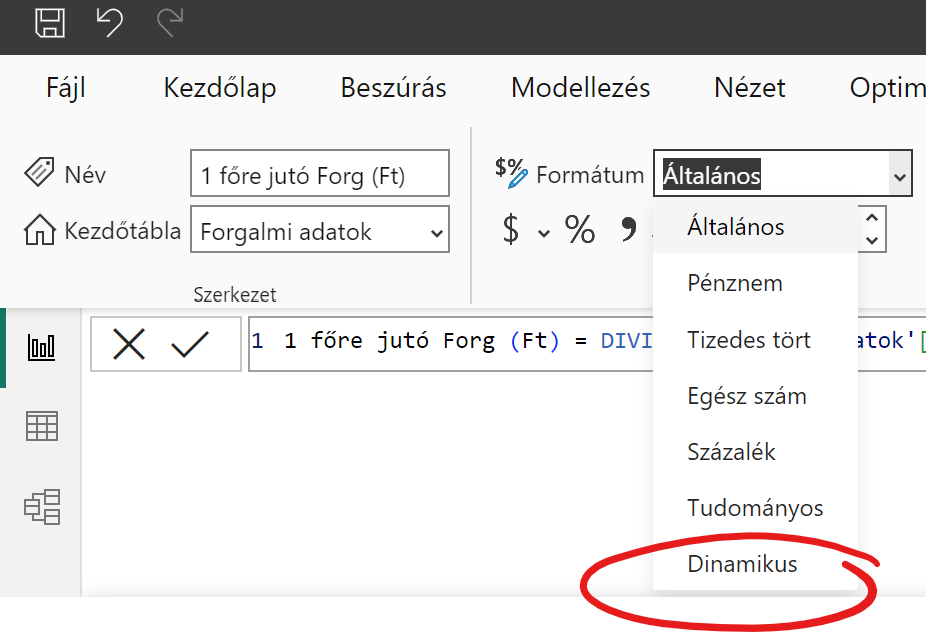Apply percentage format using % icon

580,230
